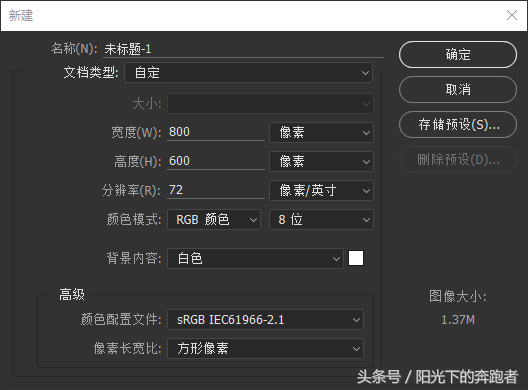Open the RGB 颜色 mode dropdown
Viewport: 528px width, 390px height.
tap(214, 220)
